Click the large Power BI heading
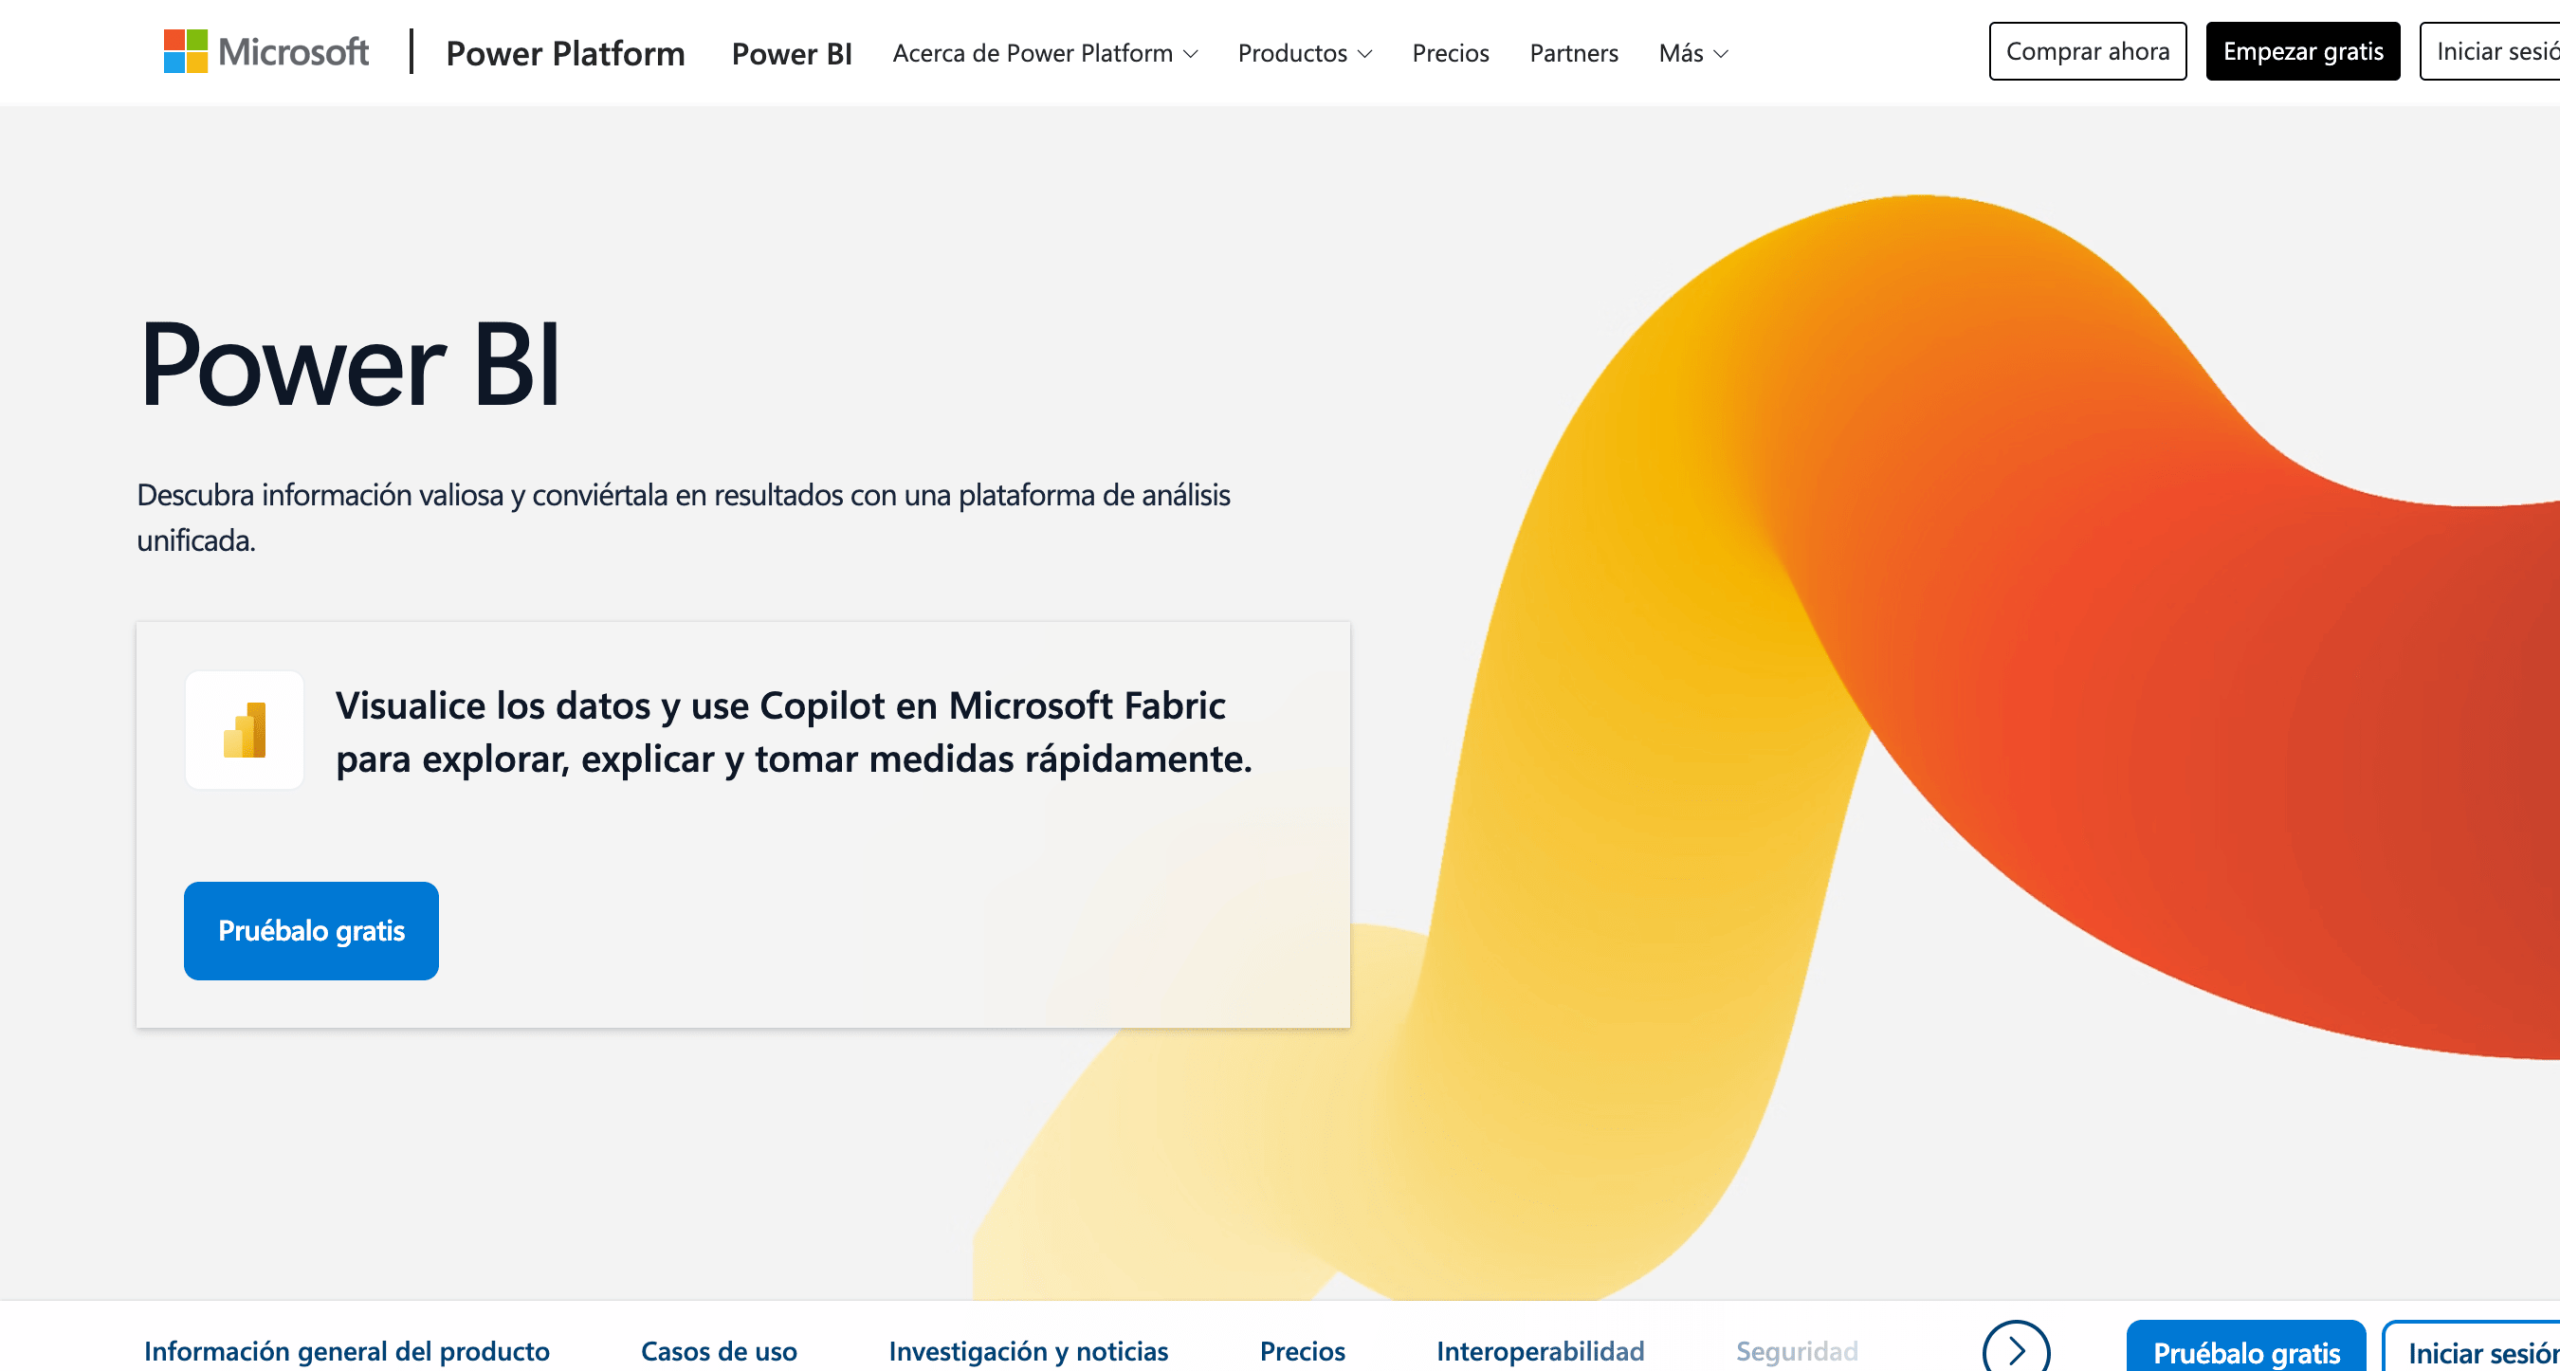 (349, 364)
